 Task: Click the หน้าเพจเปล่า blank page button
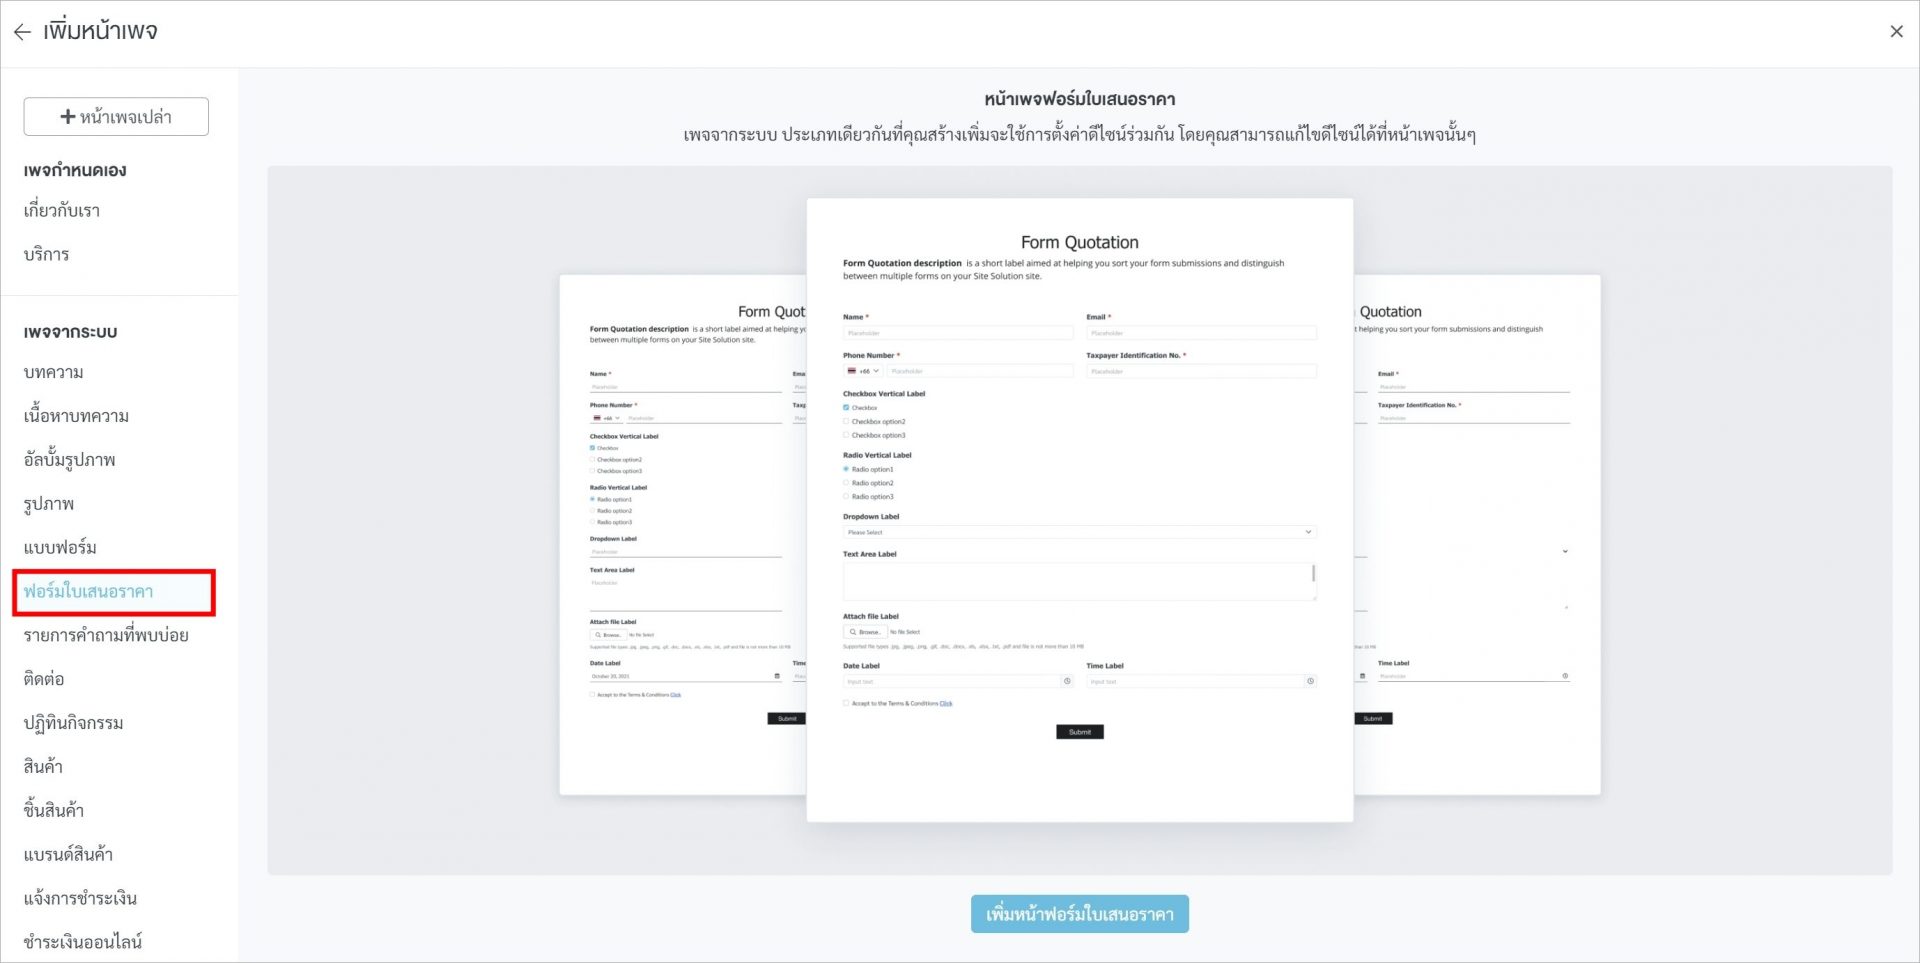116,117
